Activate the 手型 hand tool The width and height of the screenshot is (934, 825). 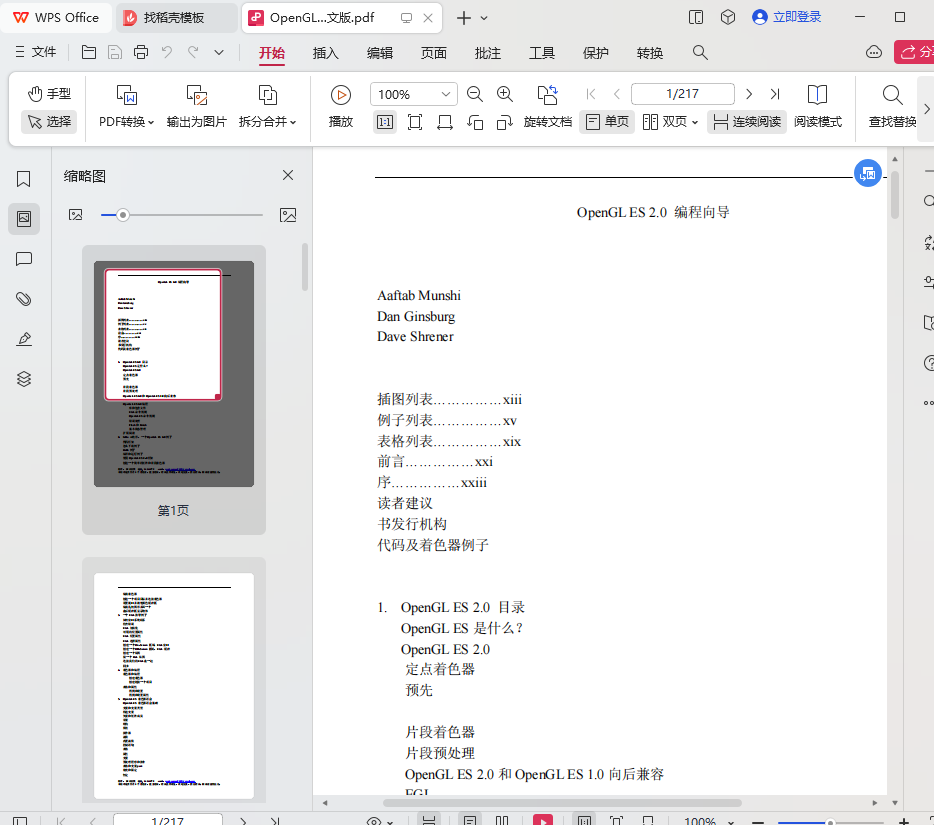[49, 94]
